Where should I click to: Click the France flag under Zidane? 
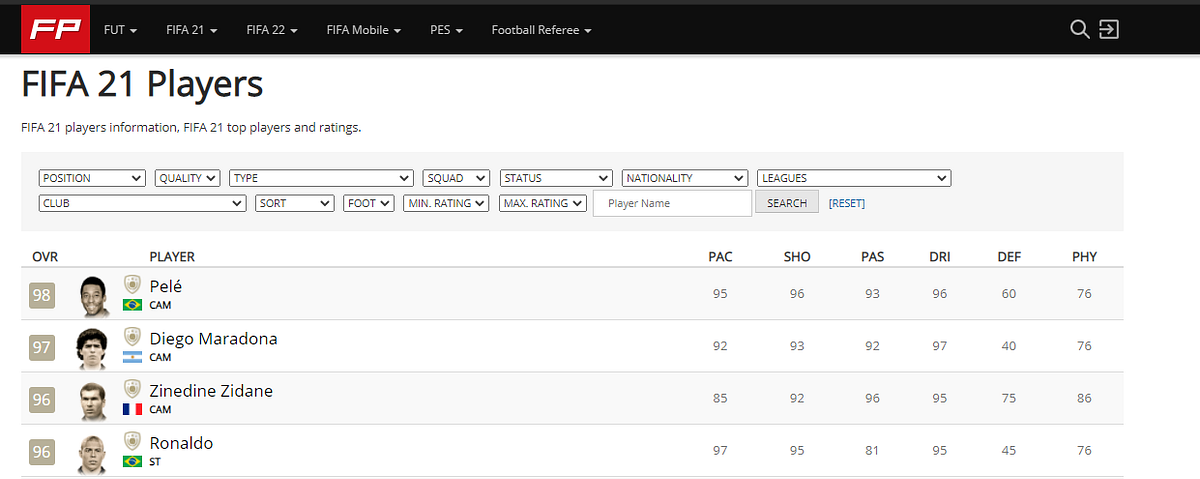tap(132, 409)
